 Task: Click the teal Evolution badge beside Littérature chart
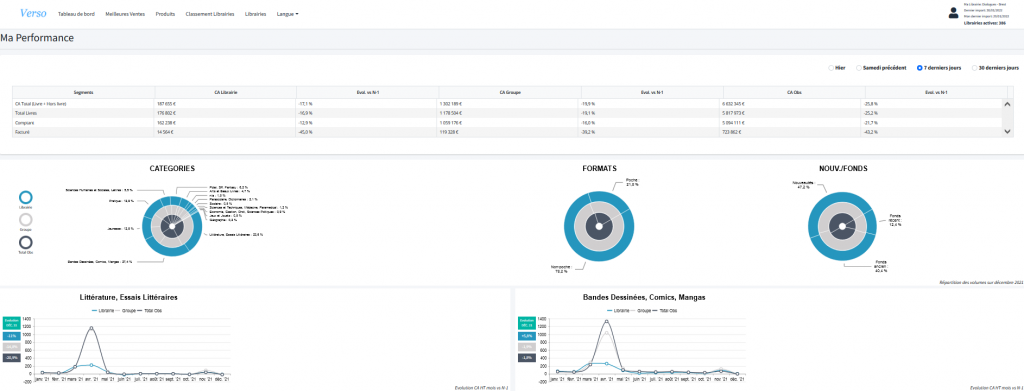point(11,322)
